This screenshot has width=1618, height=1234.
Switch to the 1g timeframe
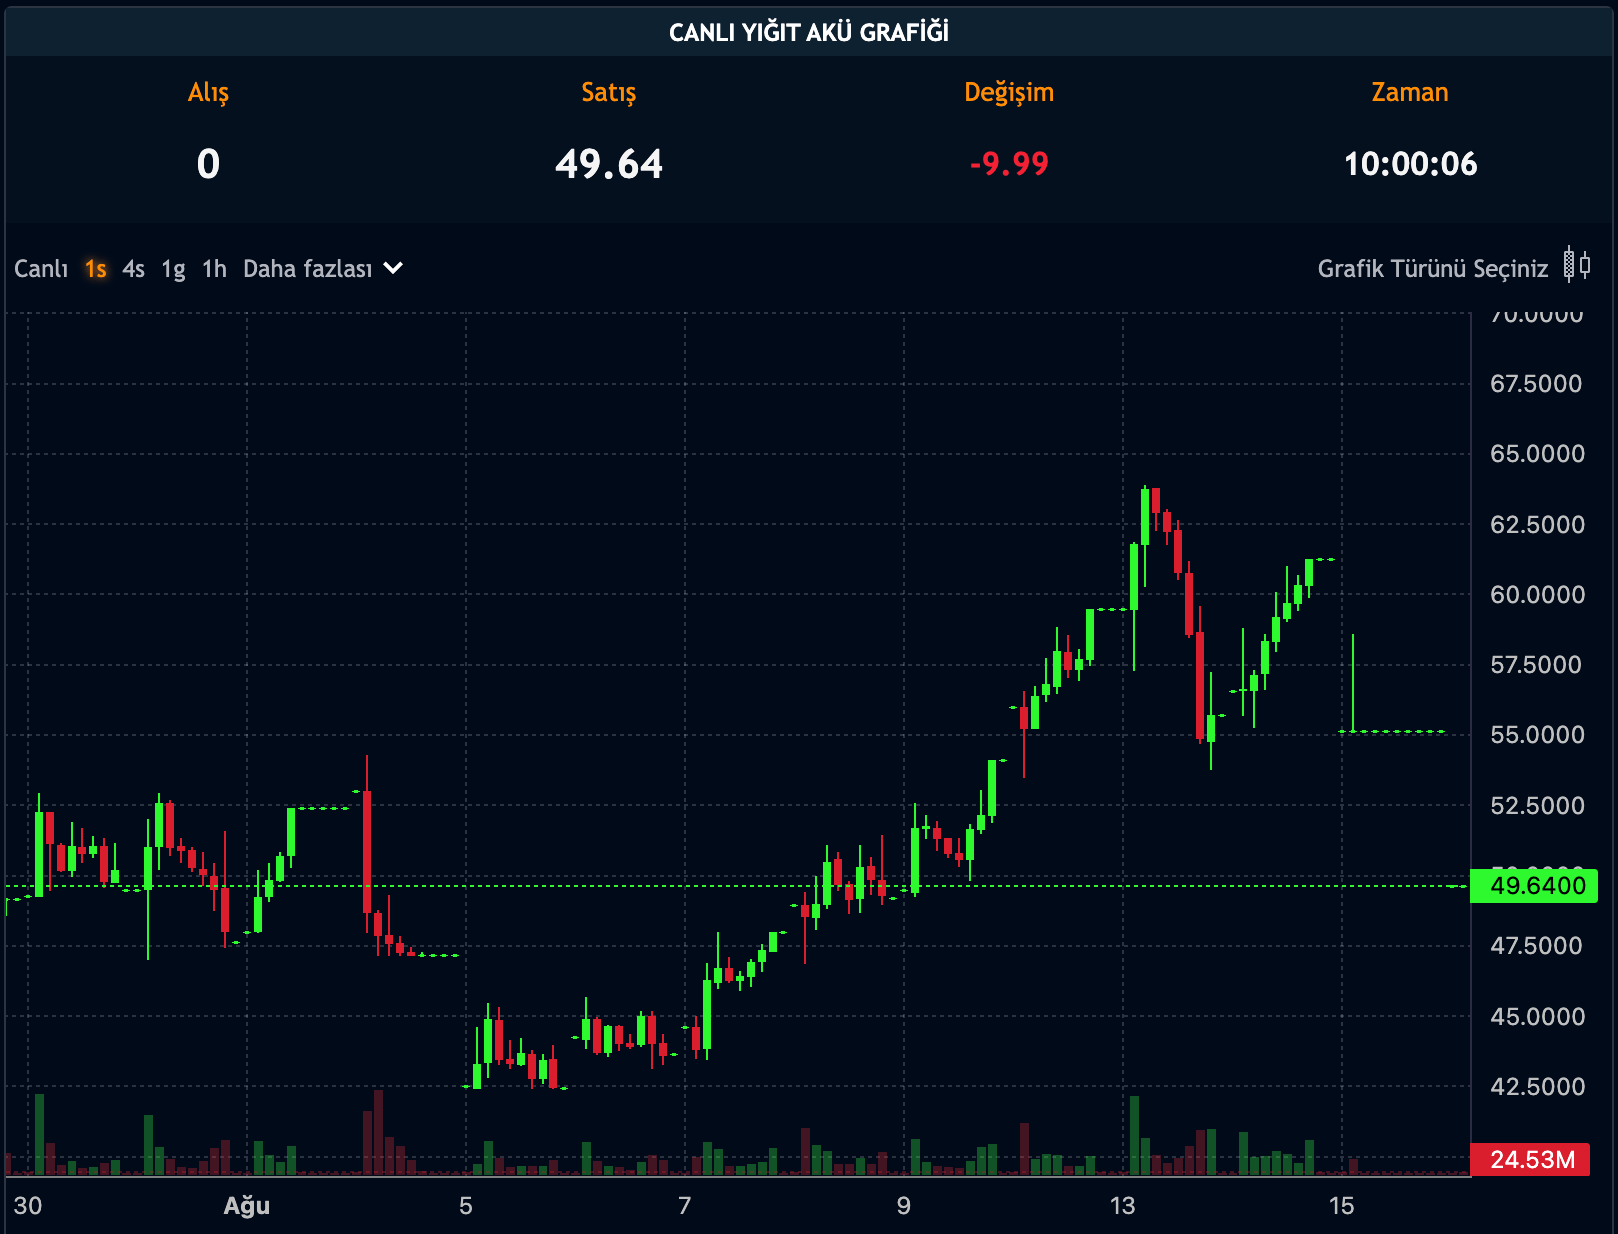tap(174, 269)
